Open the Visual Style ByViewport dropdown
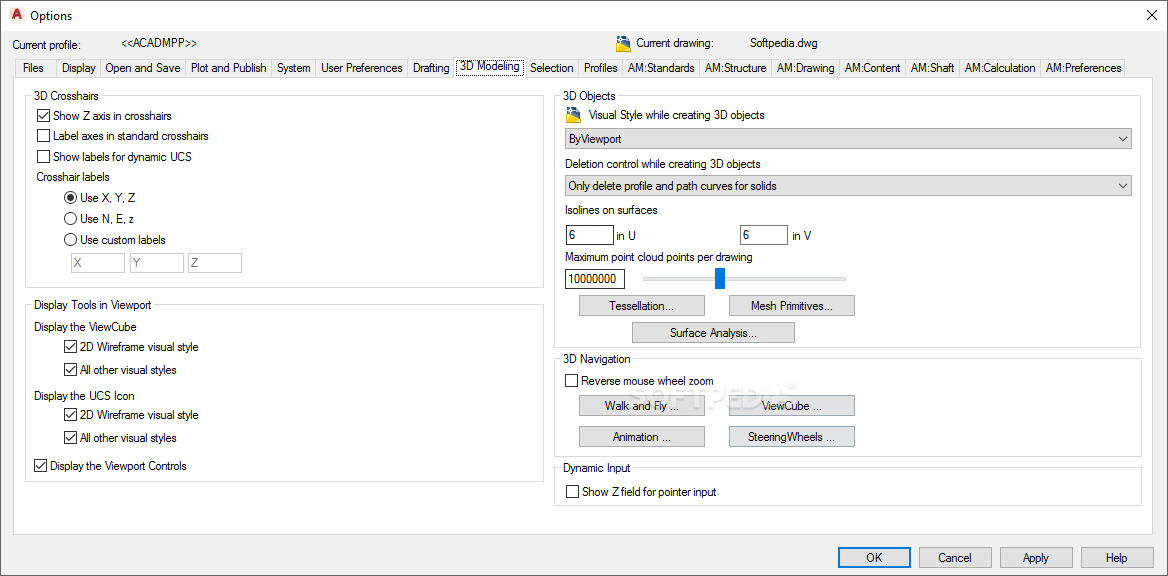The width and height of the screenshot is (1168, 576). [x=848, y=139]
